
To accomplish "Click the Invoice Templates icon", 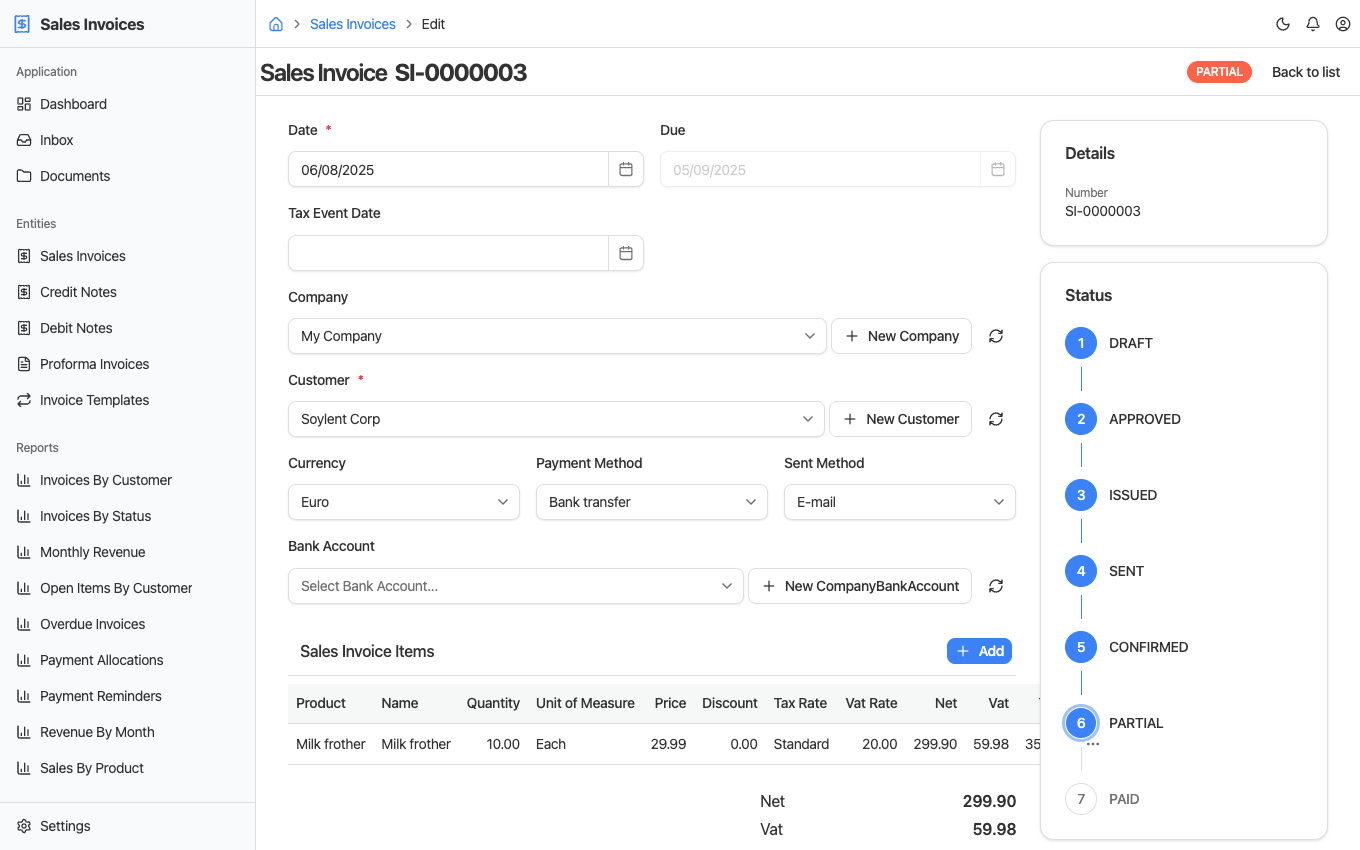I will 24,400.
